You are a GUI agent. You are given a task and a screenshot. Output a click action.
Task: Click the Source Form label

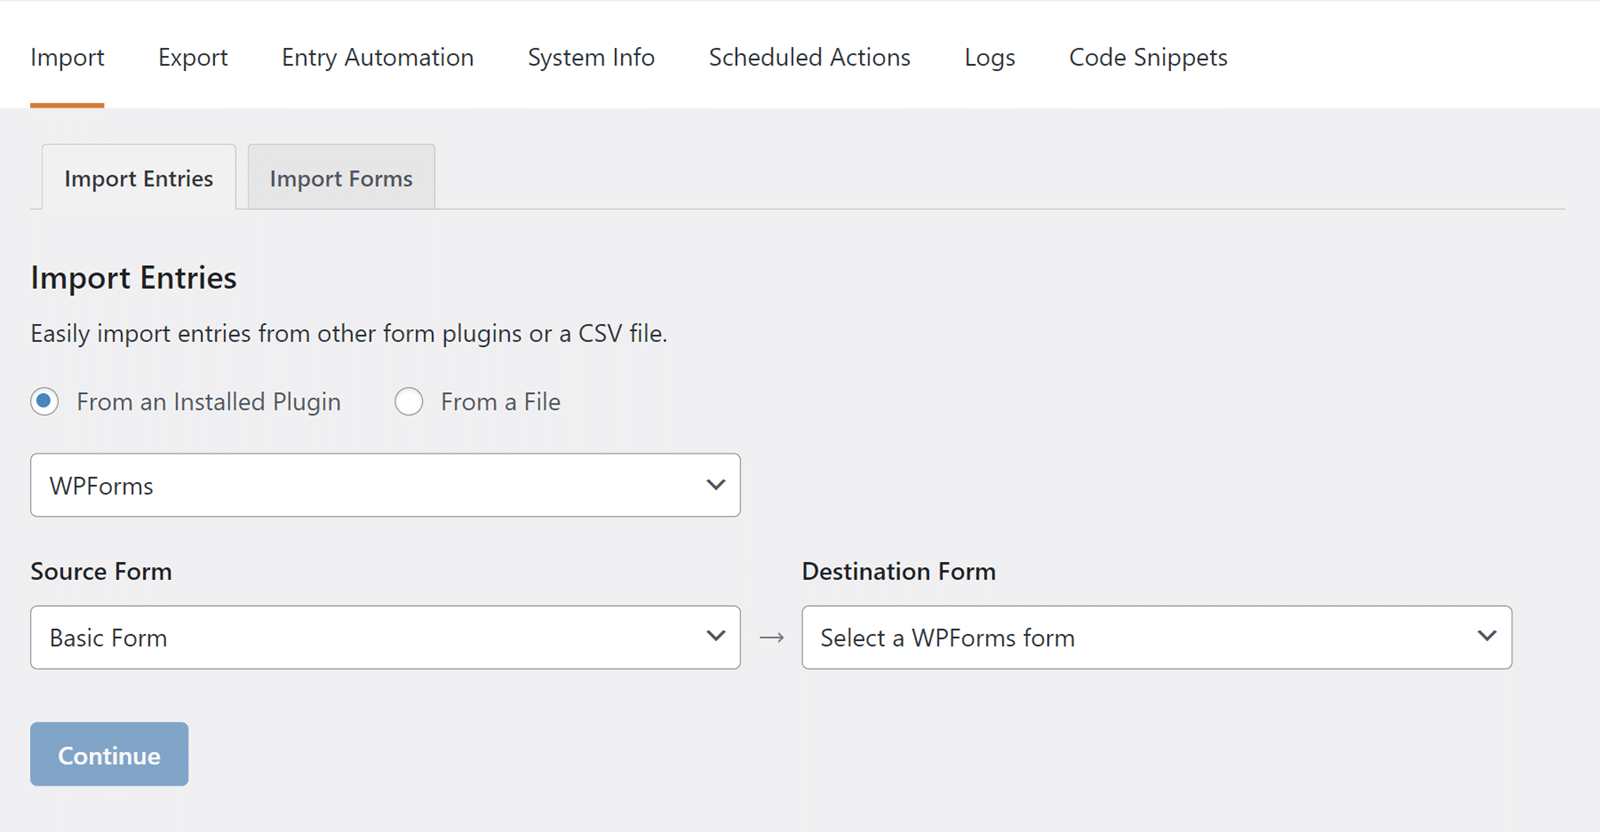pyautogui.click(x=101, y=571)
